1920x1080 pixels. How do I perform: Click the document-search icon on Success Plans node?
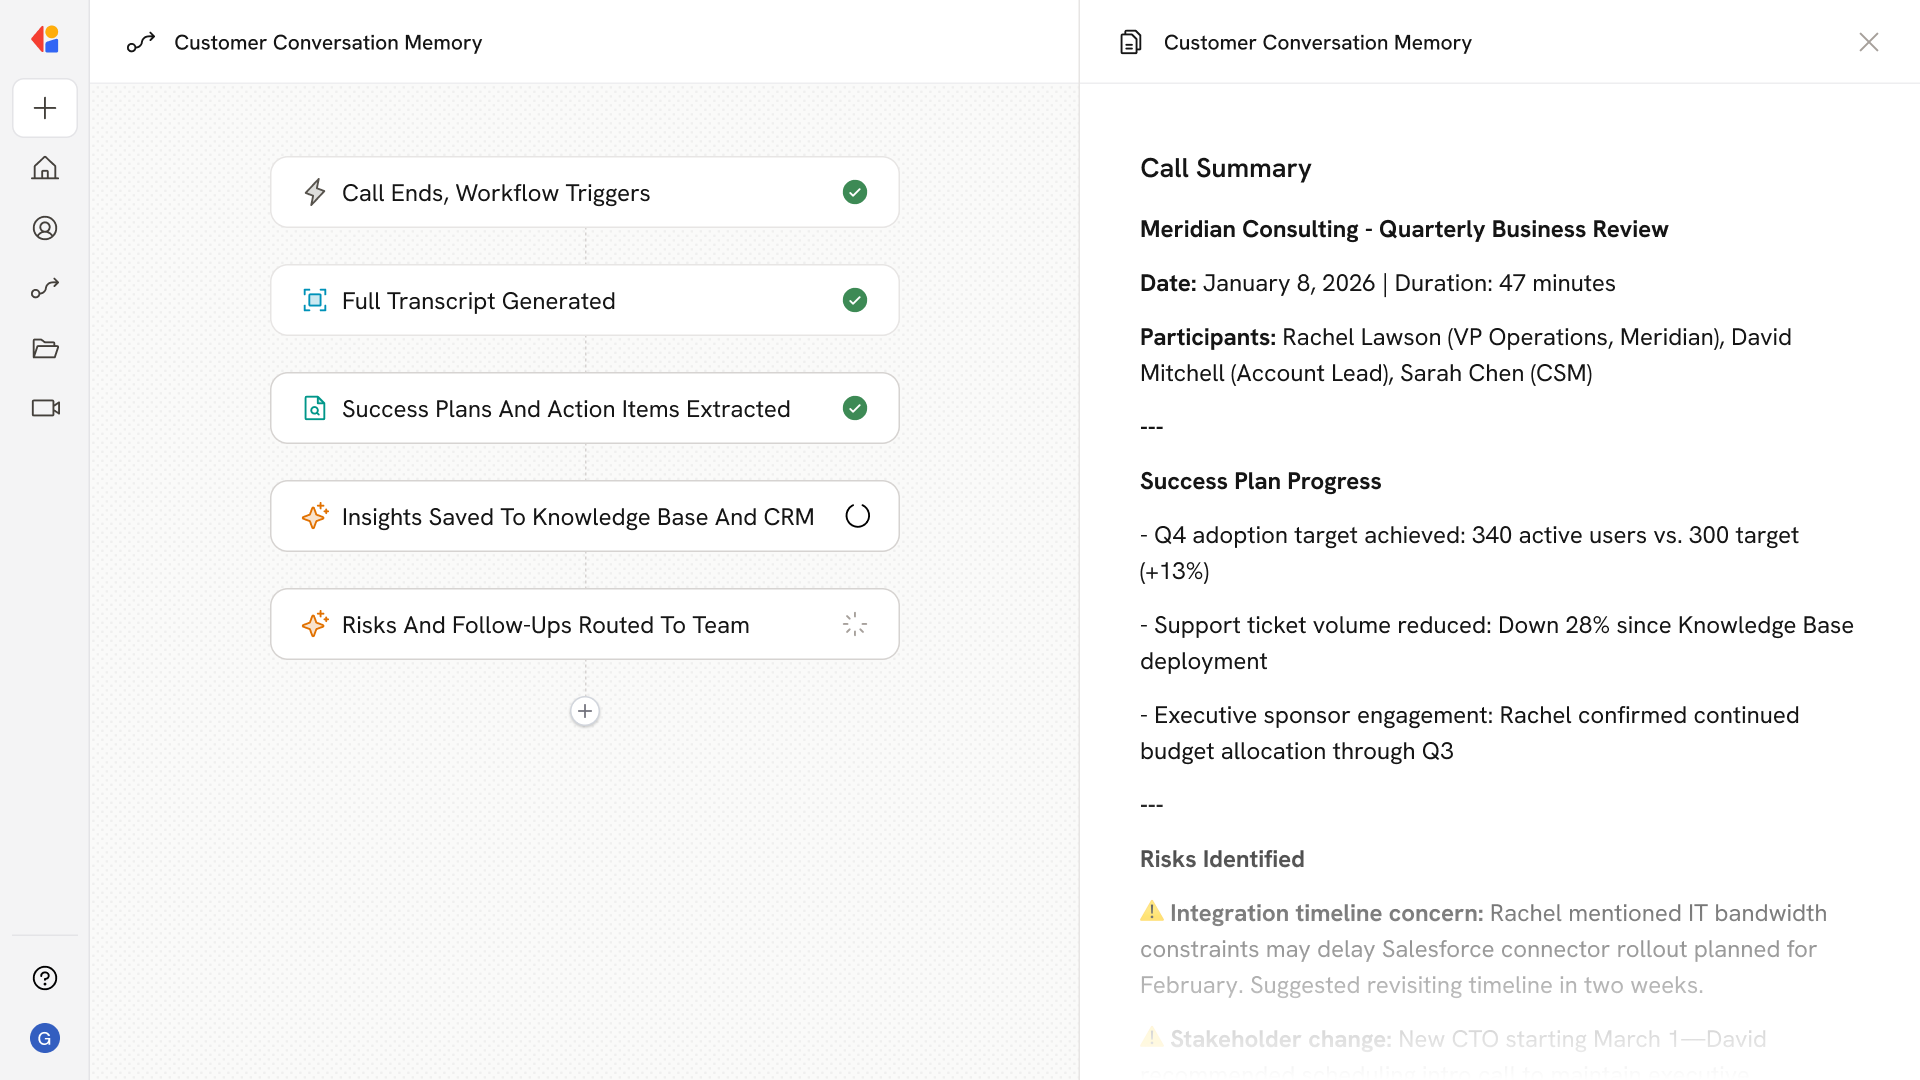(x=315, y=408)
